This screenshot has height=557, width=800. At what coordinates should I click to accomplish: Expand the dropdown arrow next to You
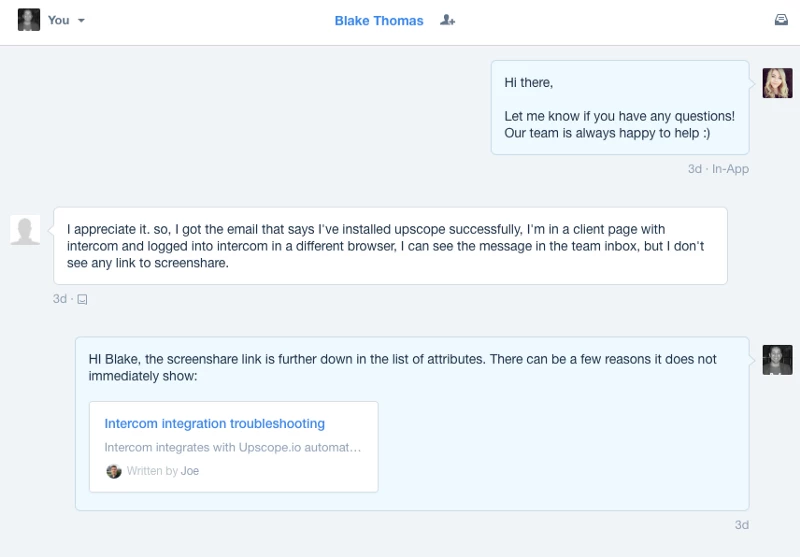coord(81,21)
